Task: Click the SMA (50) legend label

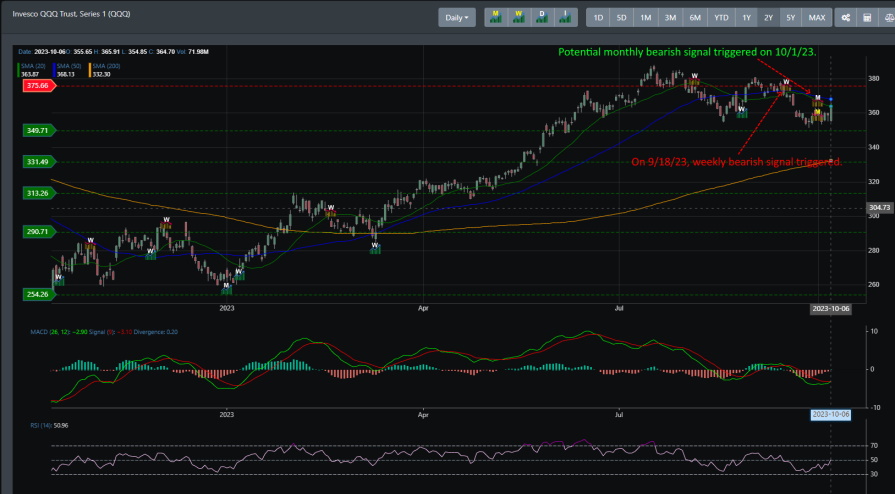Action: click(x=70, y=66)
